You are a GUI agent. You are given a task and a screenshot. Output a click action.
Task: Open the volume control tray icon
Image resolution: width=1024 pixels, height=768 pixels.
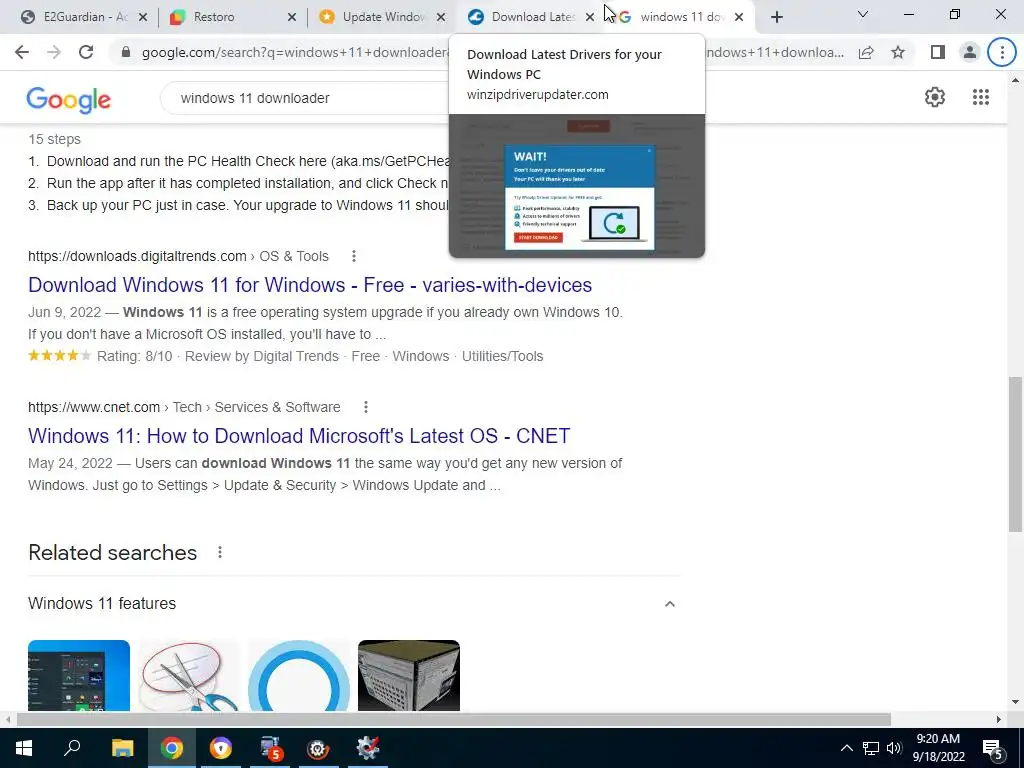point(894,748)
